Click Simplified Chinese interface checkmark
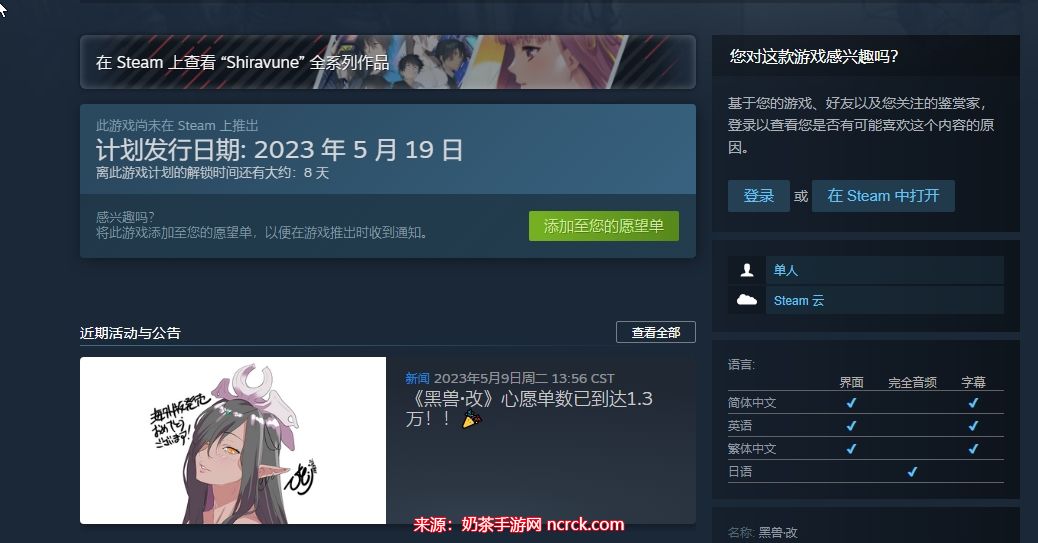This screenshot has height=543, width=1038. click(x=851, y=403)
